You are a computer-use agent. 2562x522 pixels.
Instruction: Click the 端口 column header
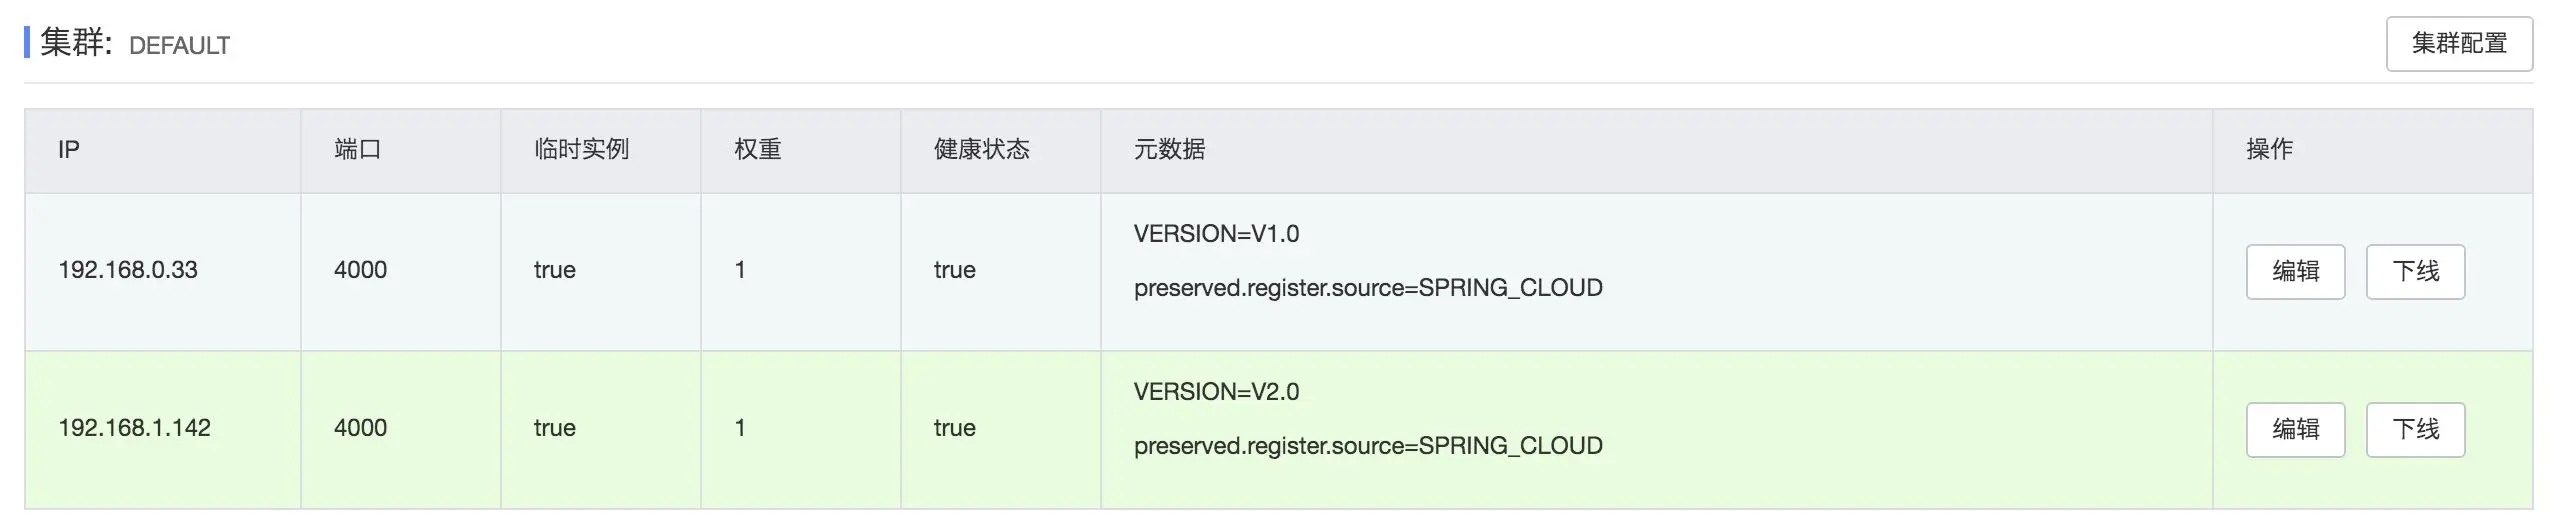coord(357,150)
